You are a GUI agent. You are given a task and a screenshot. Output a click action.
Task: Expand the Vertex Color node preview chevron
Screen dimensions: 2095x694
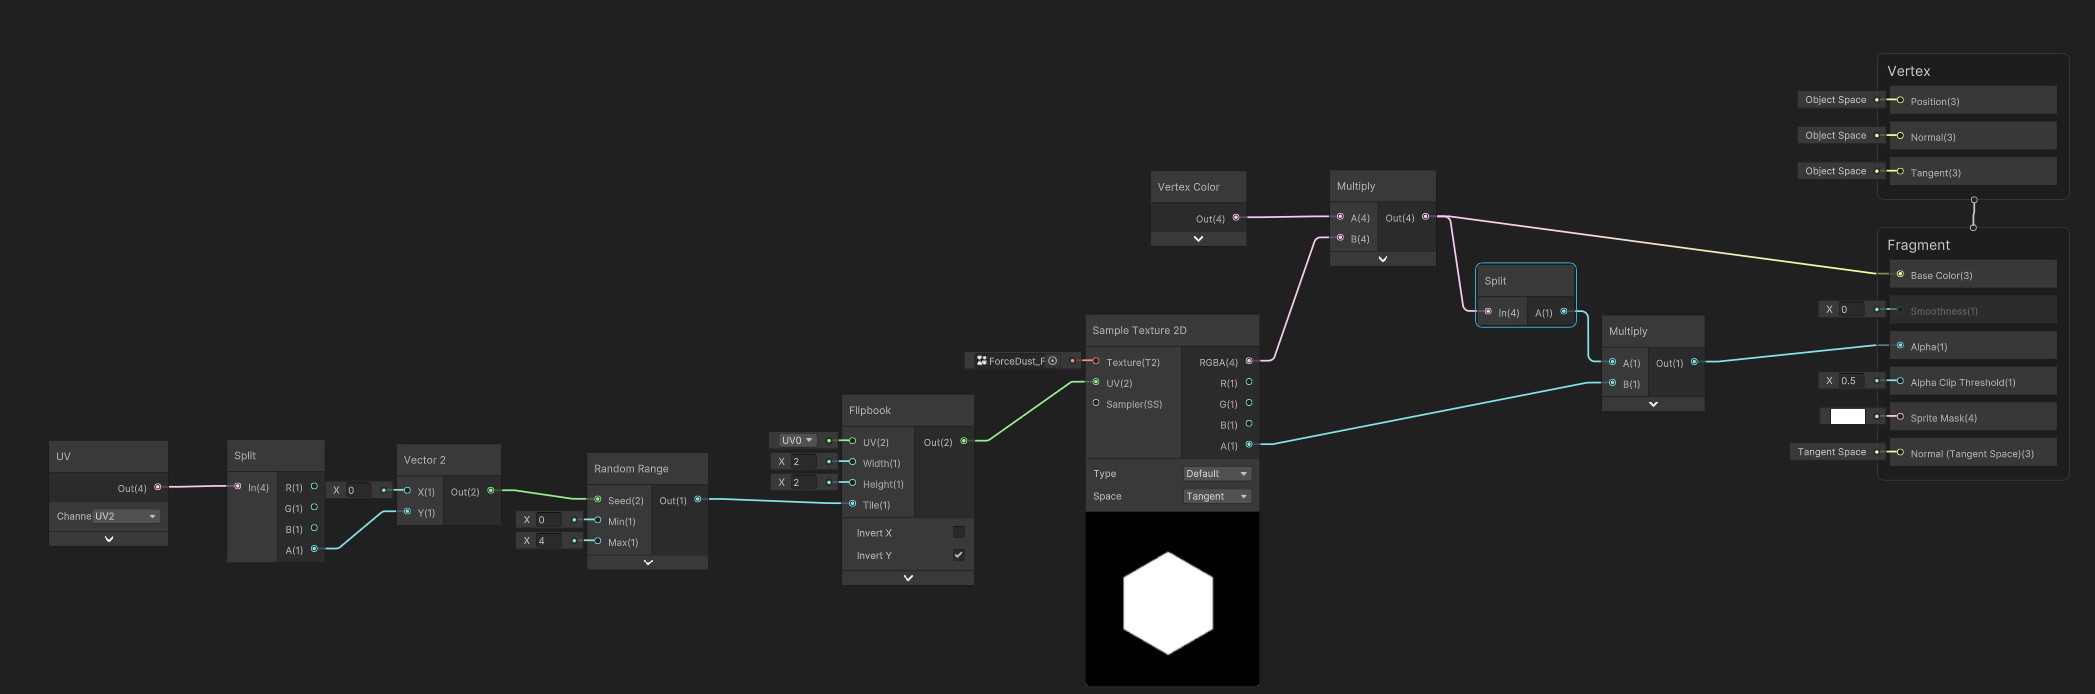1198,239
